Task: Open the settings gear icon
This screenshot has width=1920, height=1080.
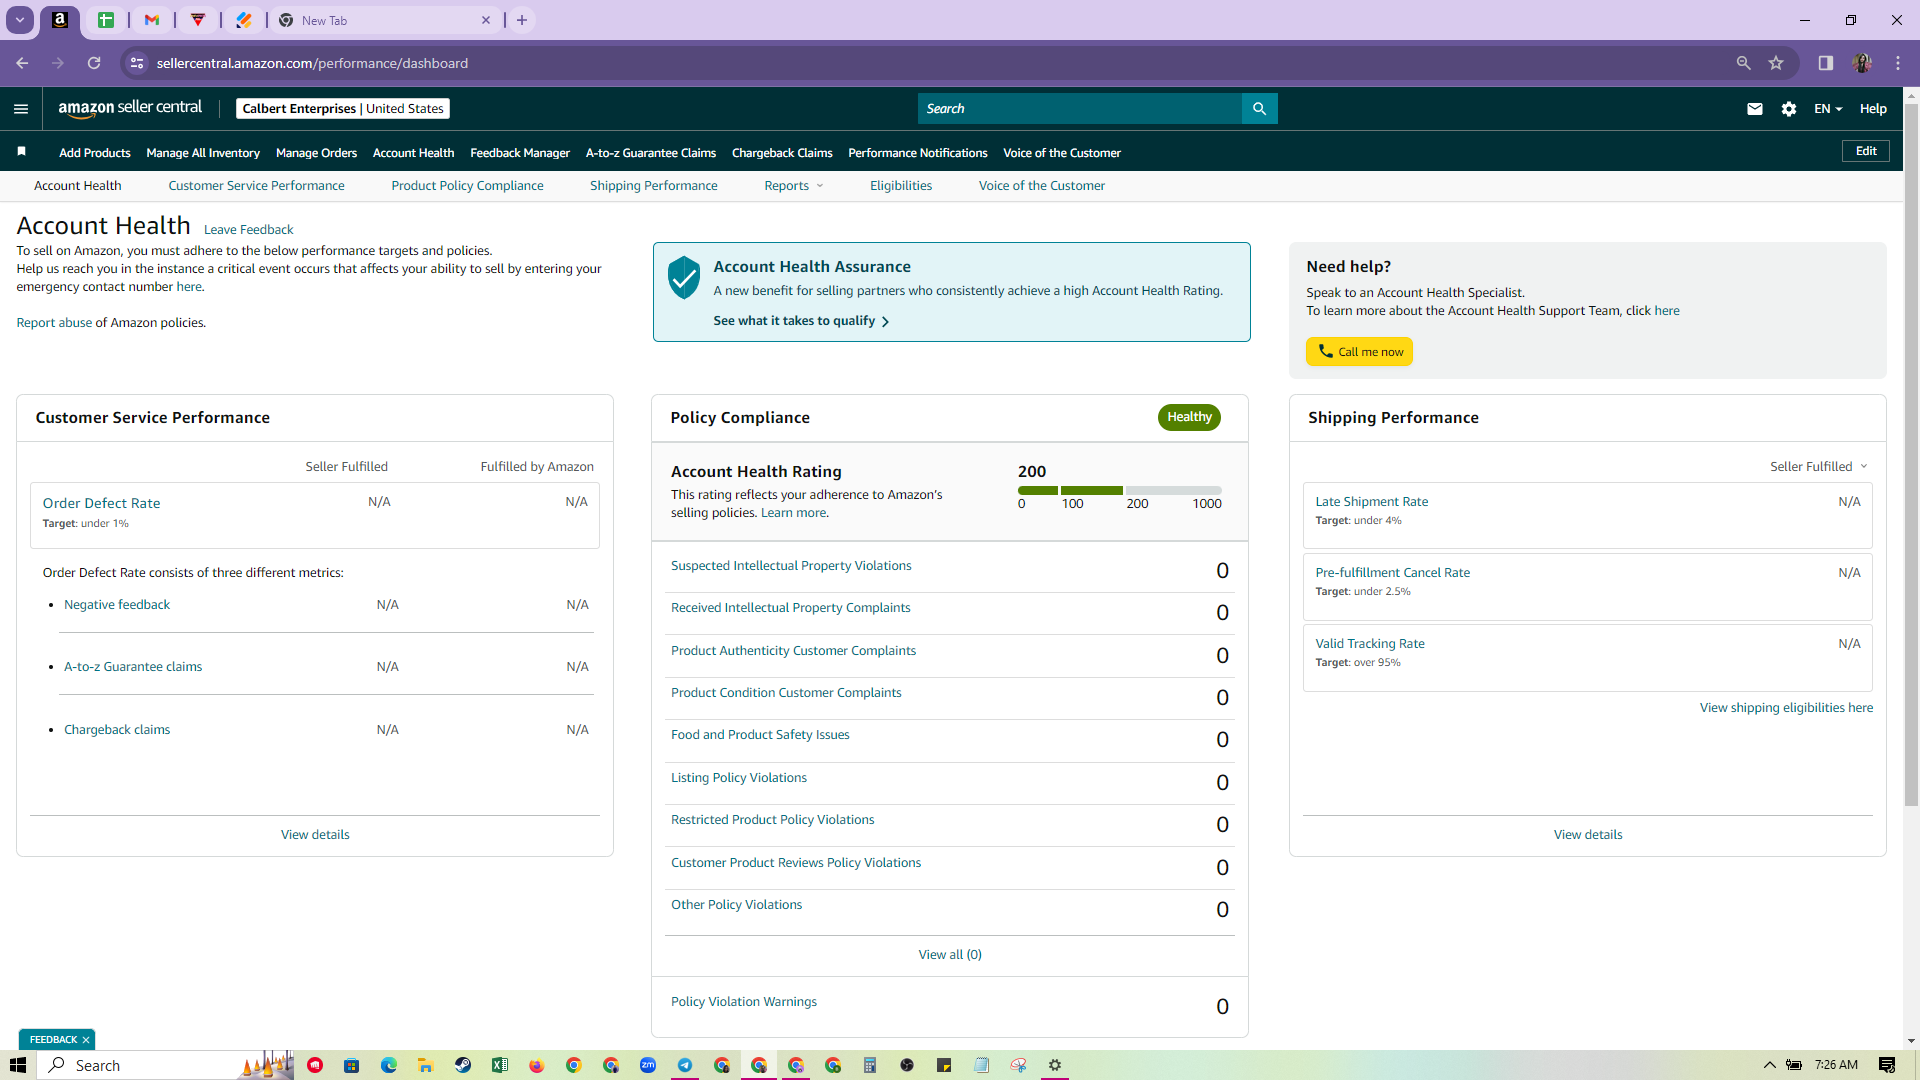Action: [x=1789, y=109]
